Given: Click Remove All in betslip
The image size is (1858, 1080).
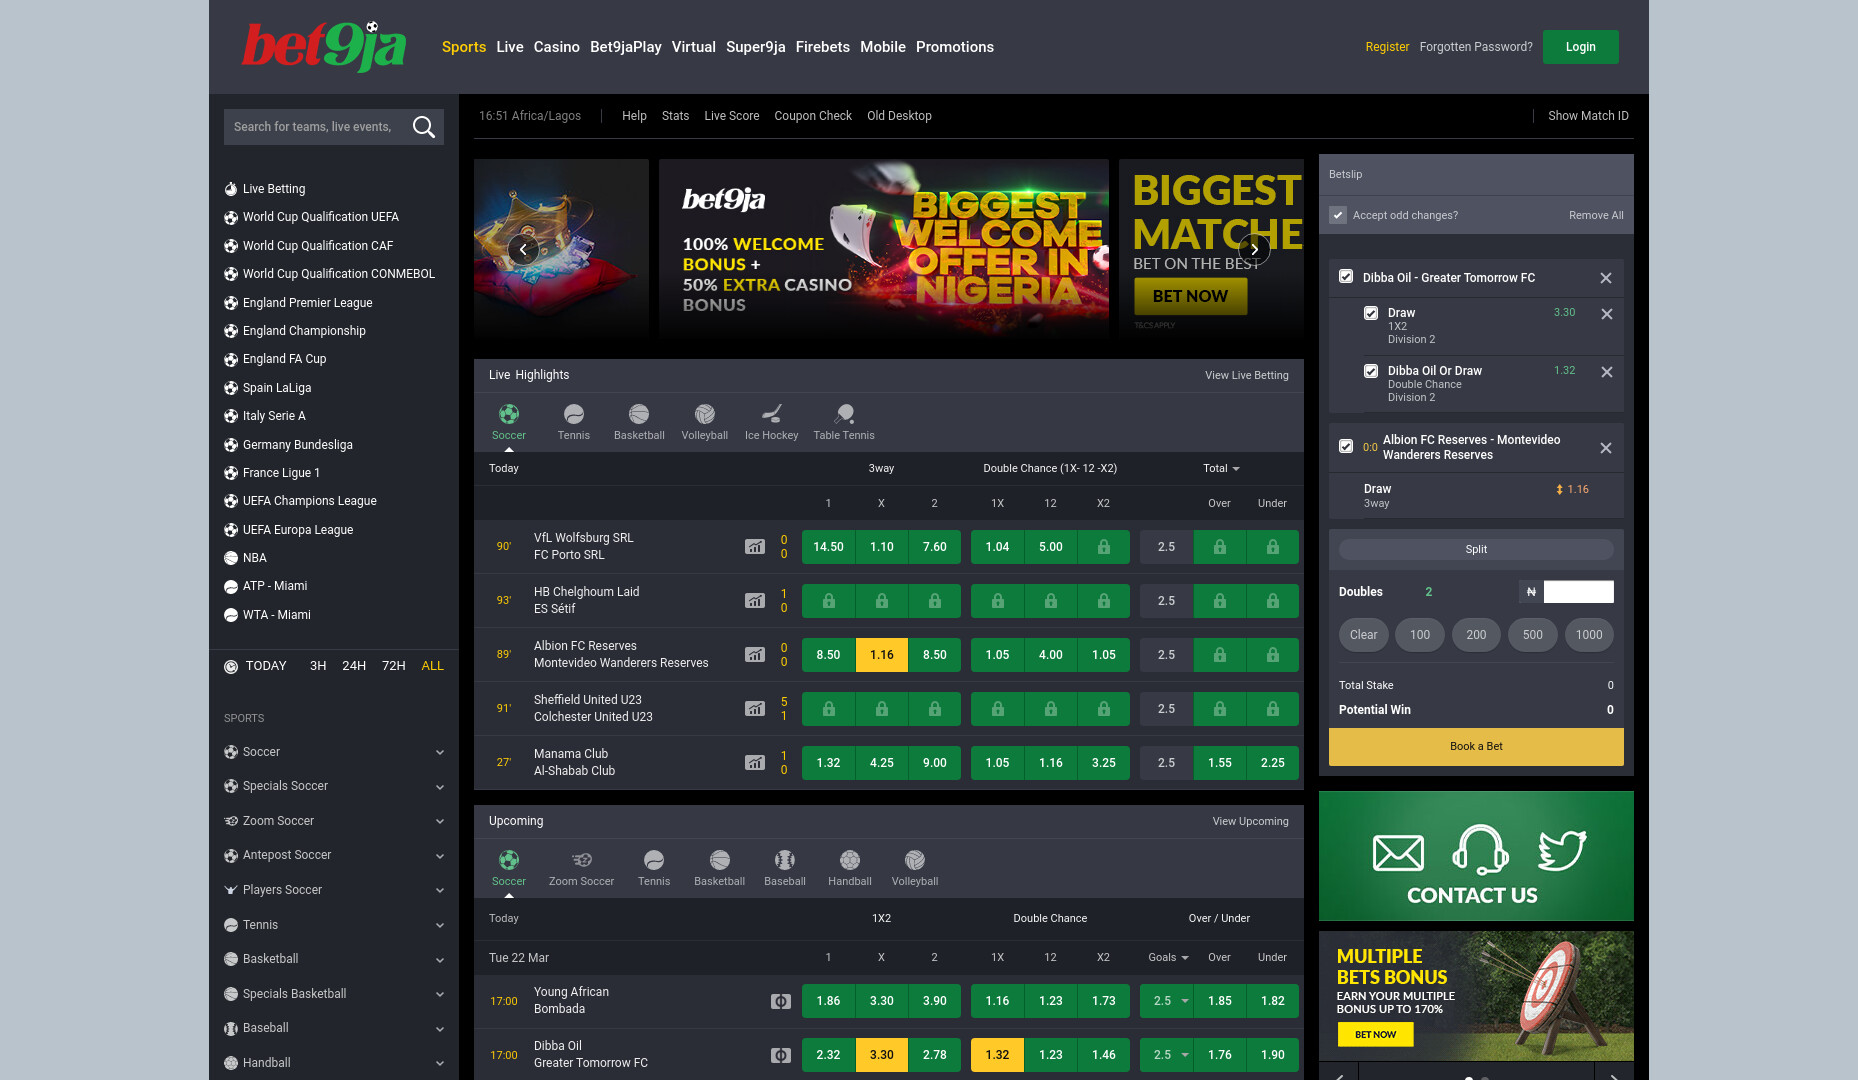Looking at the screenshot, I should pos(1596,215).
